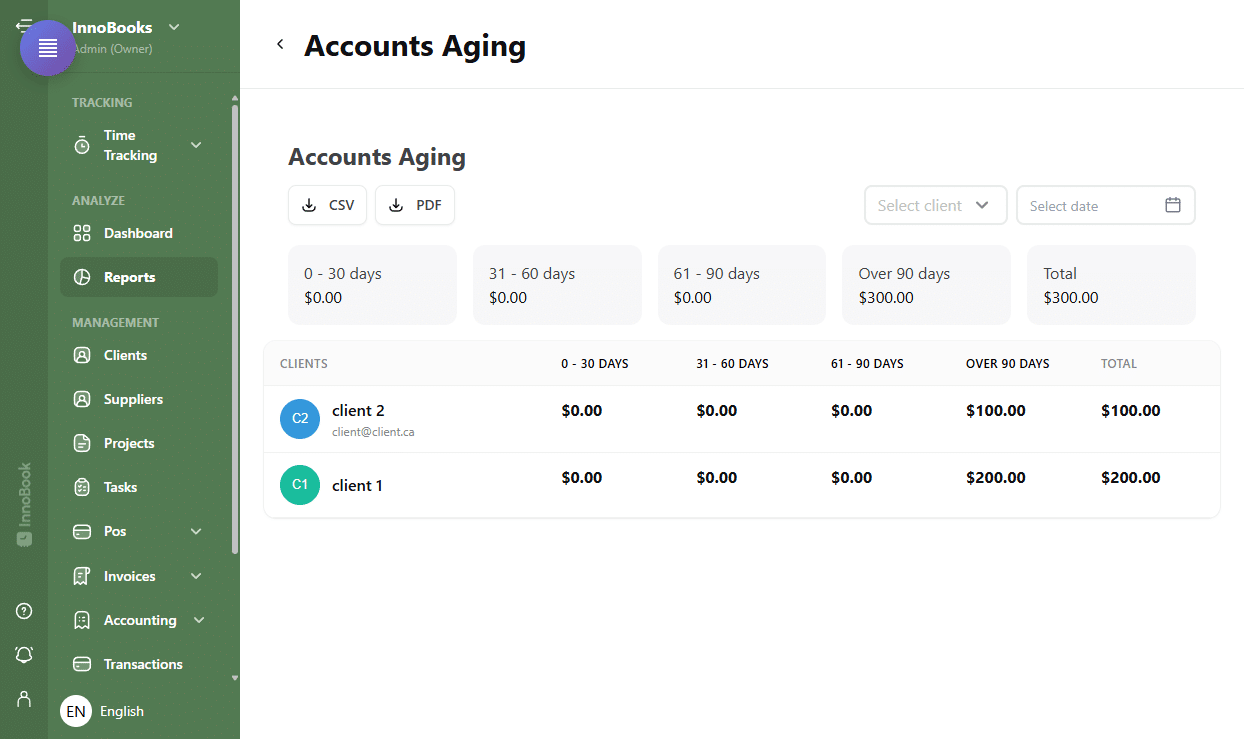The width and height of the screenshot is (1244, 739).
Task: Export report with PDF button
Action: coord(415,205)
